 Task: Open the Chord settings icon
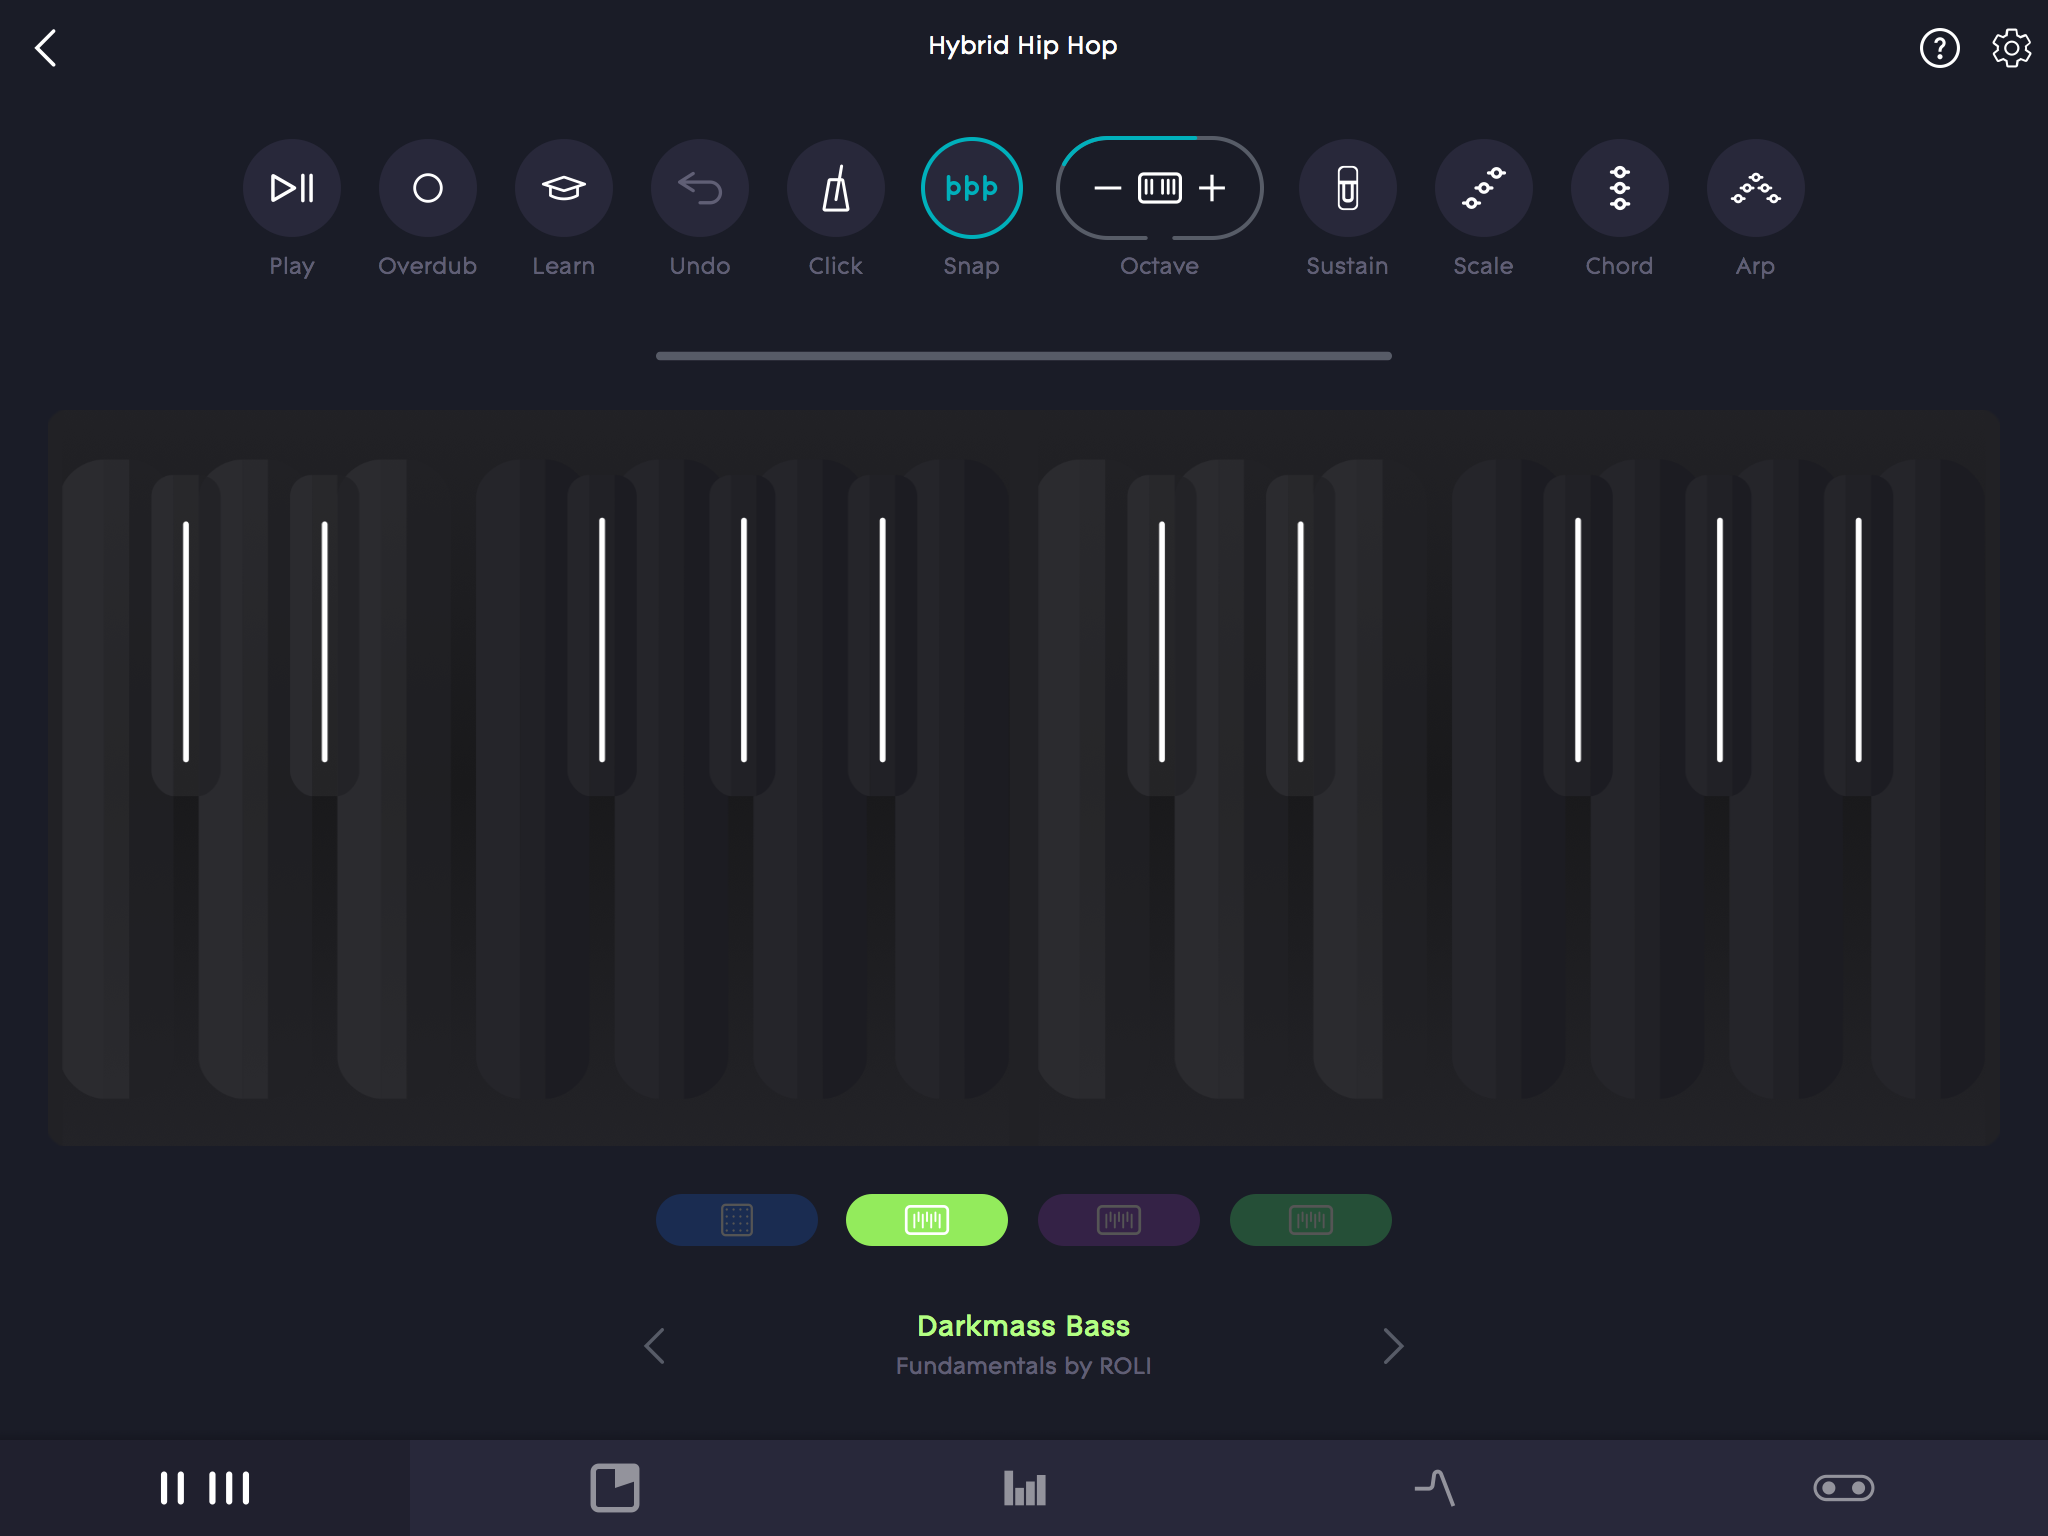[x=1619, y=188]
